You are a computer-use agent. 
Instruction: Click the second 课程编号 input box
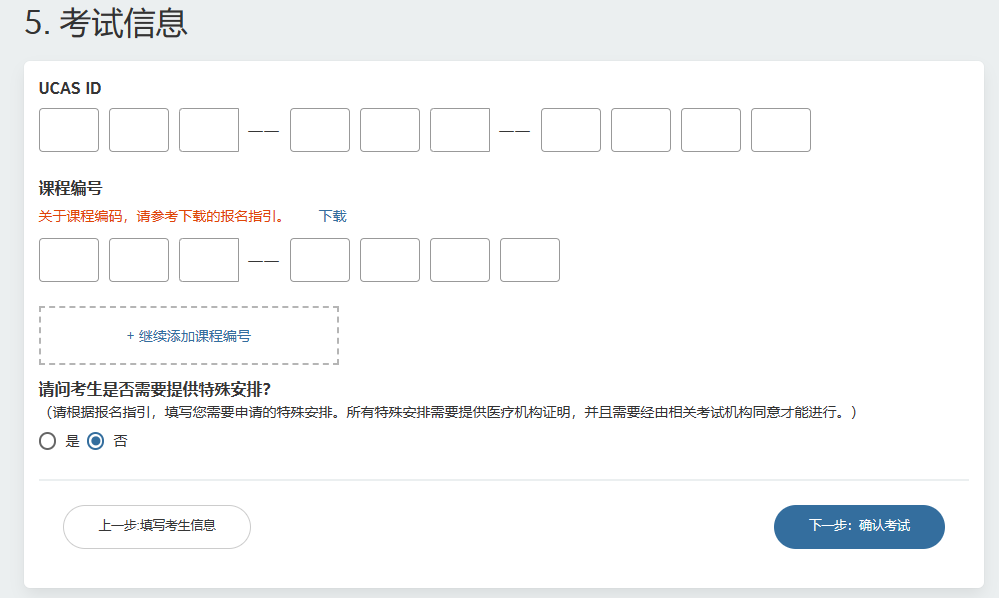[139, 260]
